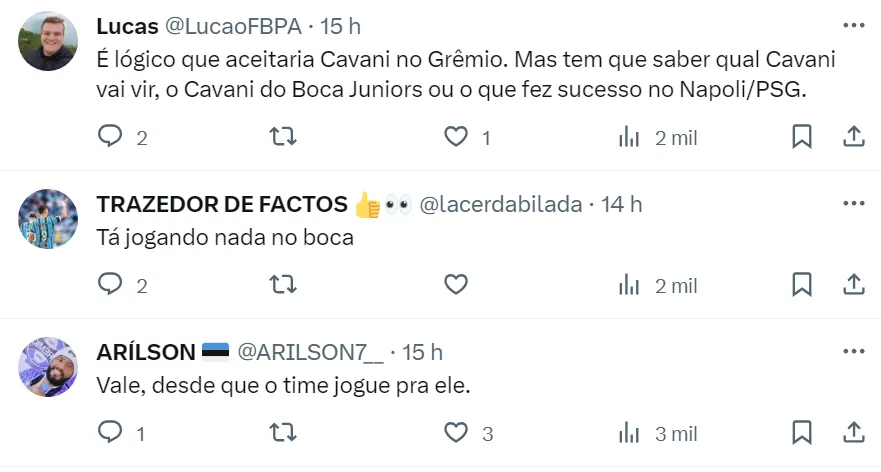Screen dimensions: 881x472
Task: Share Lucas's tweet
Action: (853, 137)
